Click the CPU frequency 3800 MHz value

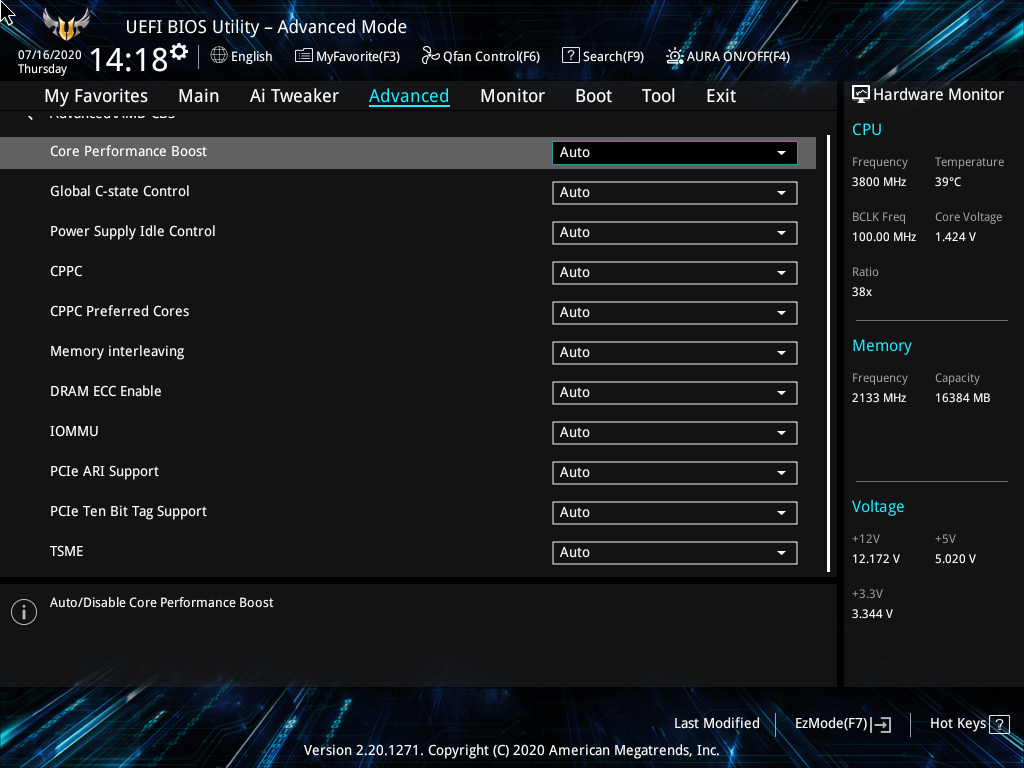point(878,182)
